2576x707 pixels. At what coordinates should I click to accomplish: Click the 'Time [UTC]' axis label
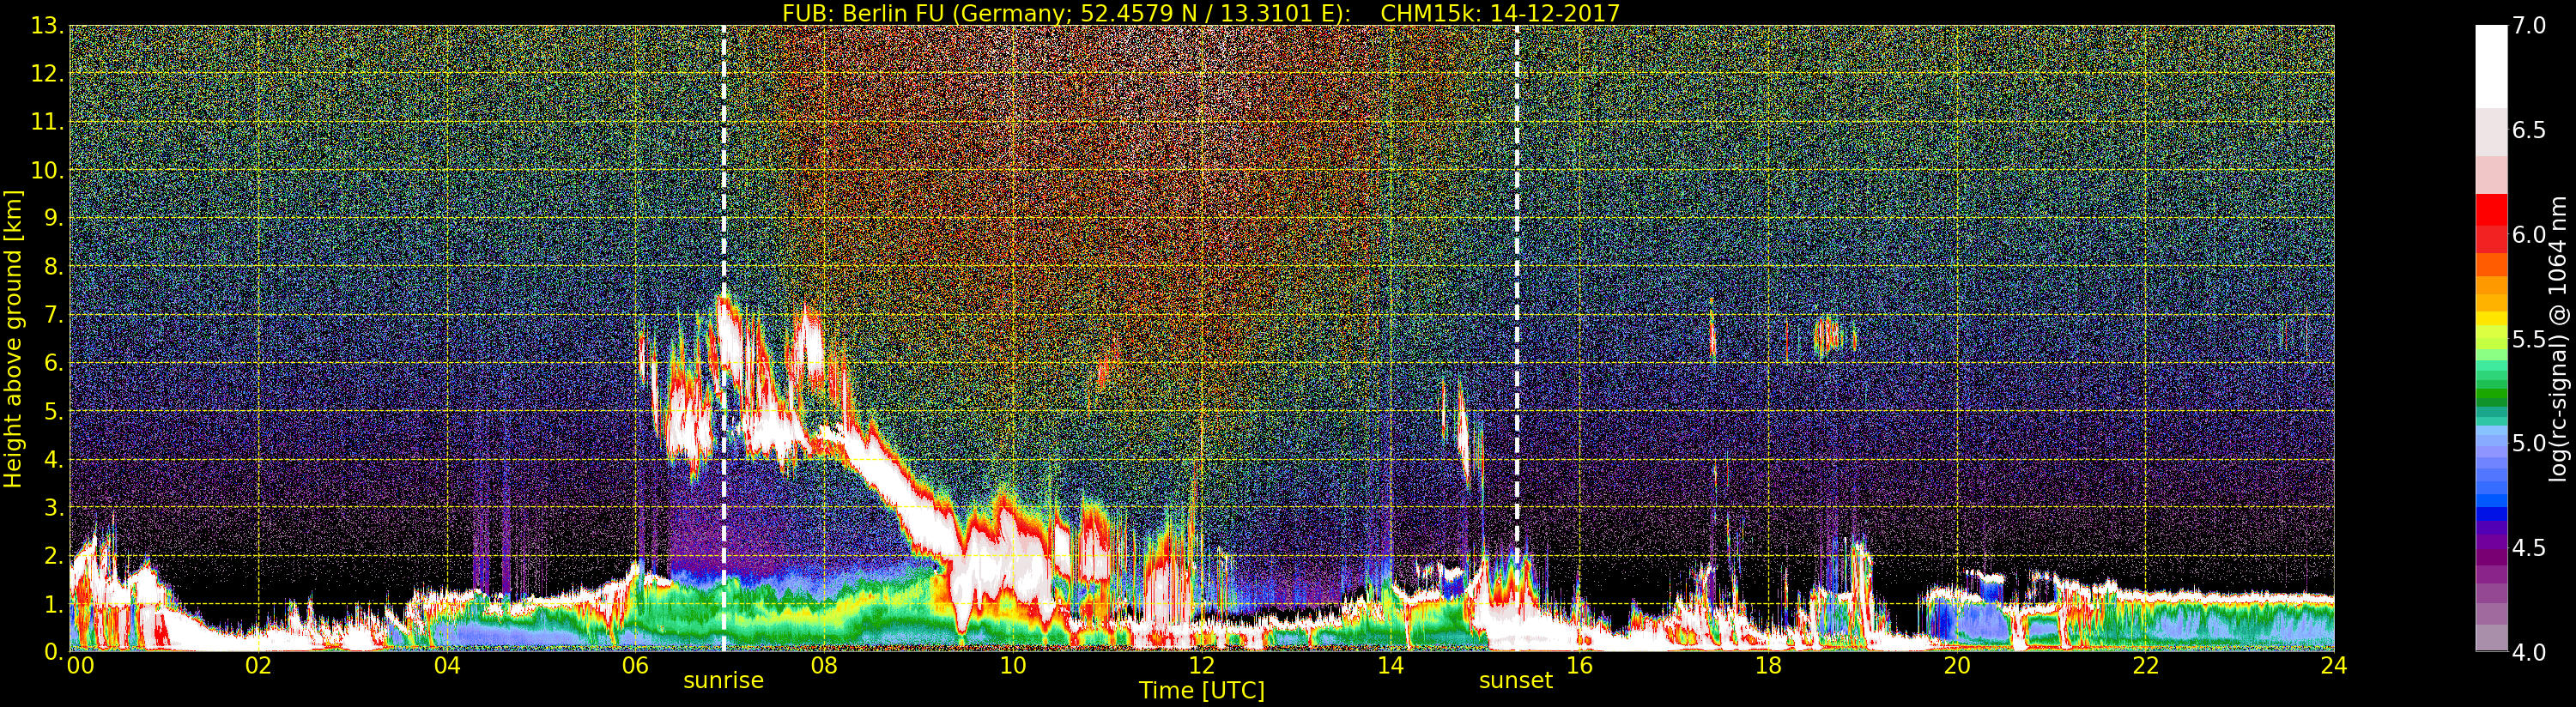pos(1202,690)
